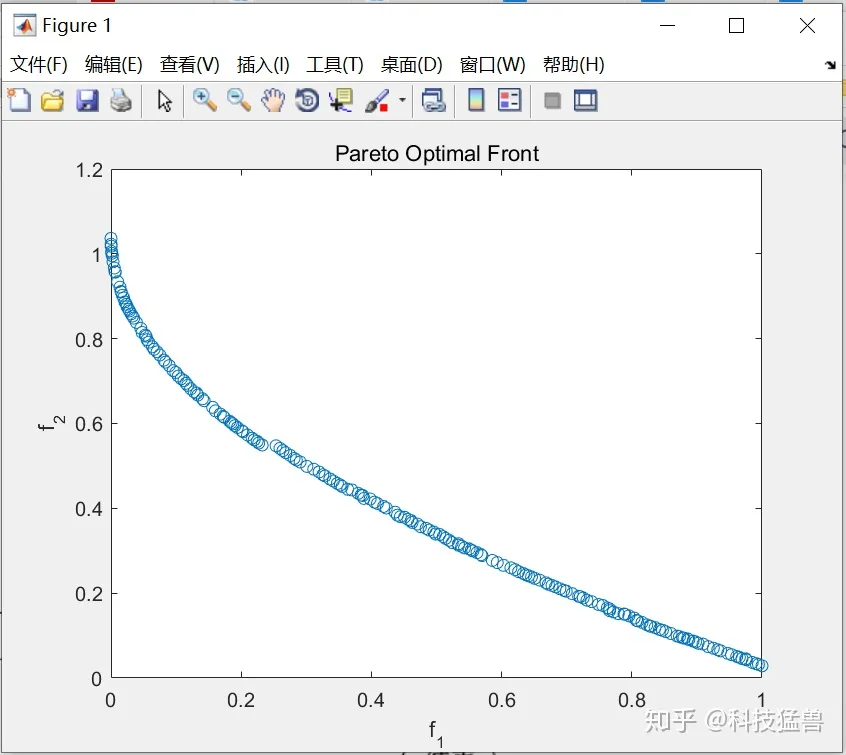846x755 pixels.
Task: Print the figure with the printer icon
Action: click(x=121, y=100)
